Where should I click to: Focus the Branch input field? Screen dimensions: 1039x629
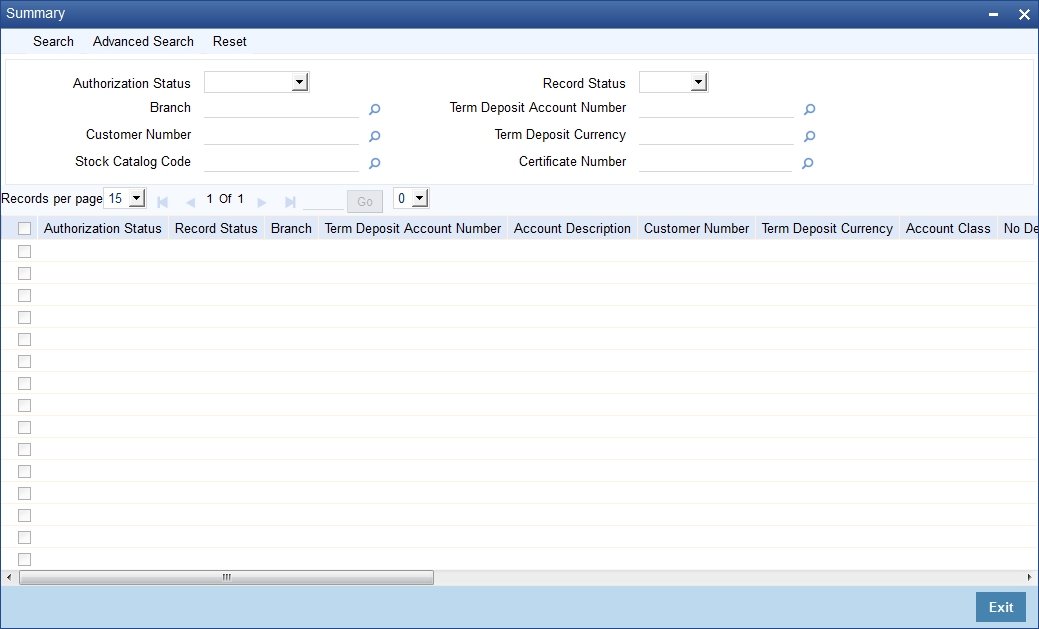click(x=282, y=108)
